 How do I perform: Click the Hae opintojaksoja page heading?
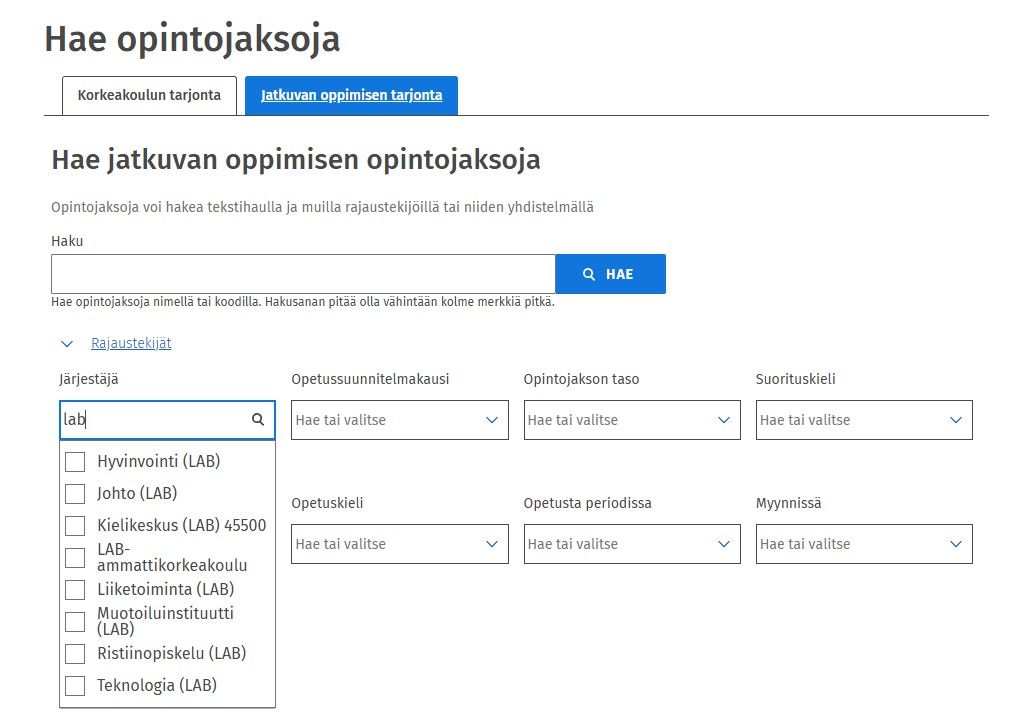coord(192,38)
